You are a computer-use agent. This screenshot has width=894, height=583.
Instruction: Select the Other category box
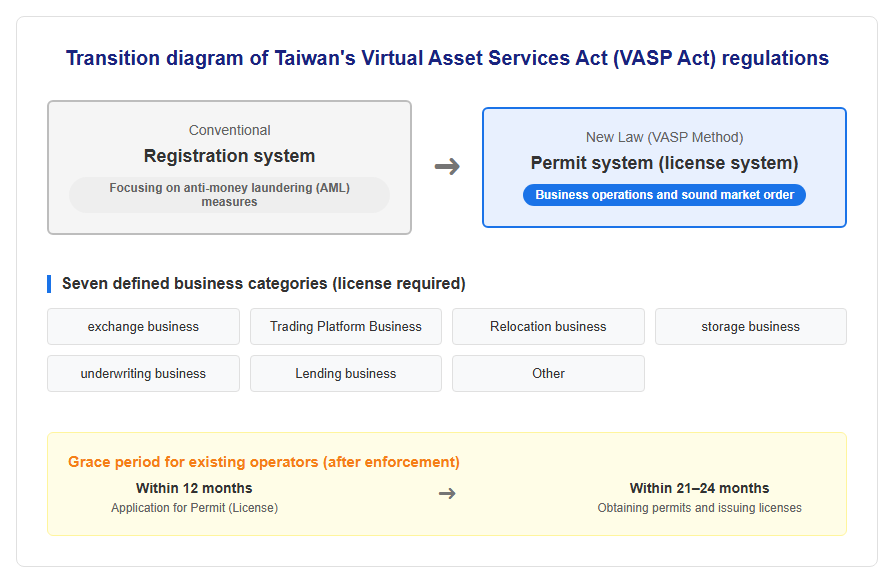(548, 373)
